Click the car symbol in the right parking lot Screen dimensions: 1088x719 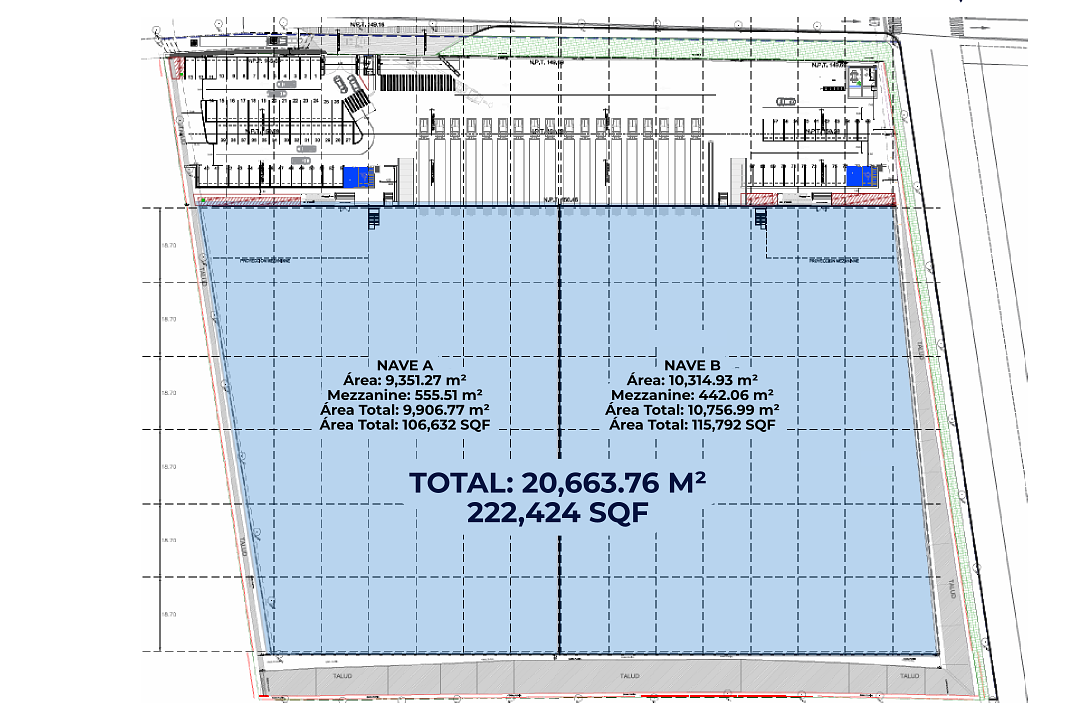coord(785,100)
